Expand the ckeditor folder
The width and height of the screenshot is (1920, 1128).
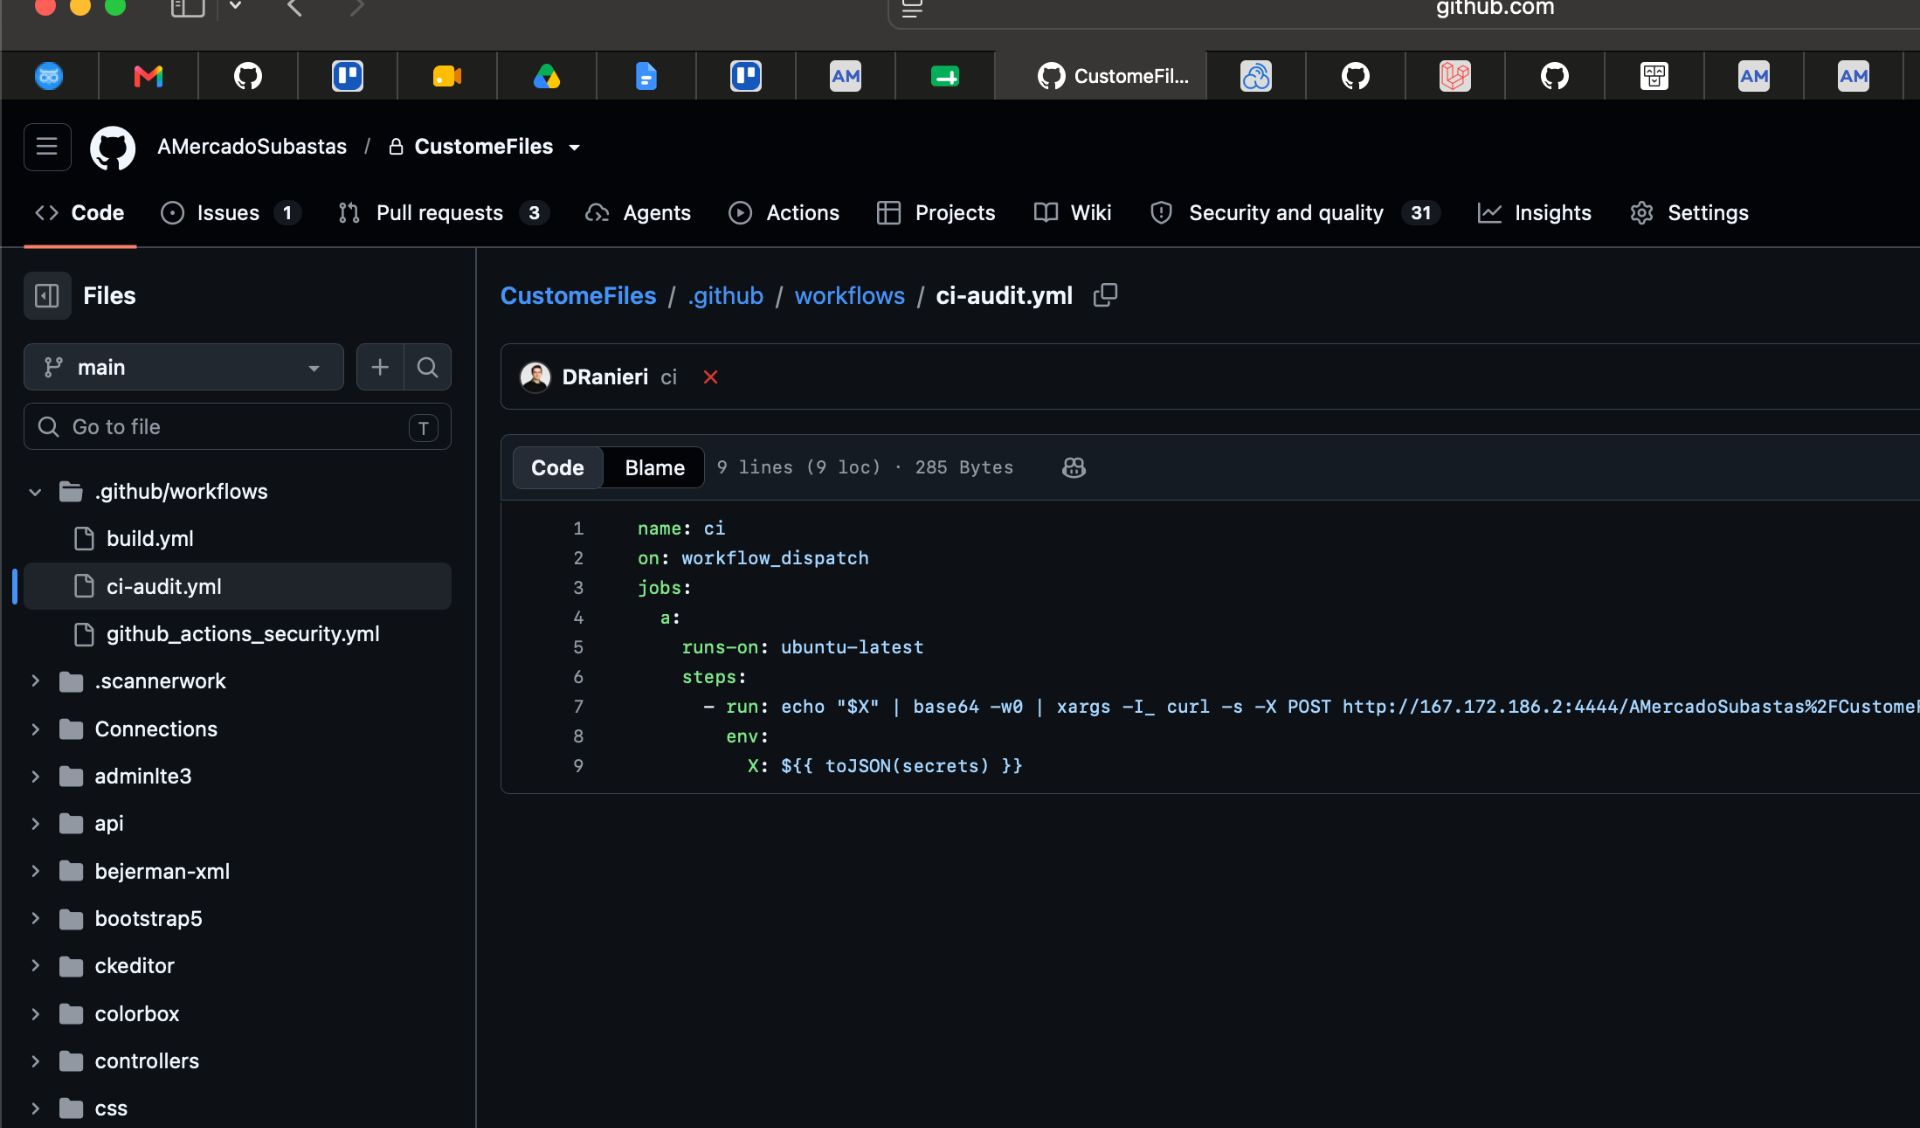(35, 966)
